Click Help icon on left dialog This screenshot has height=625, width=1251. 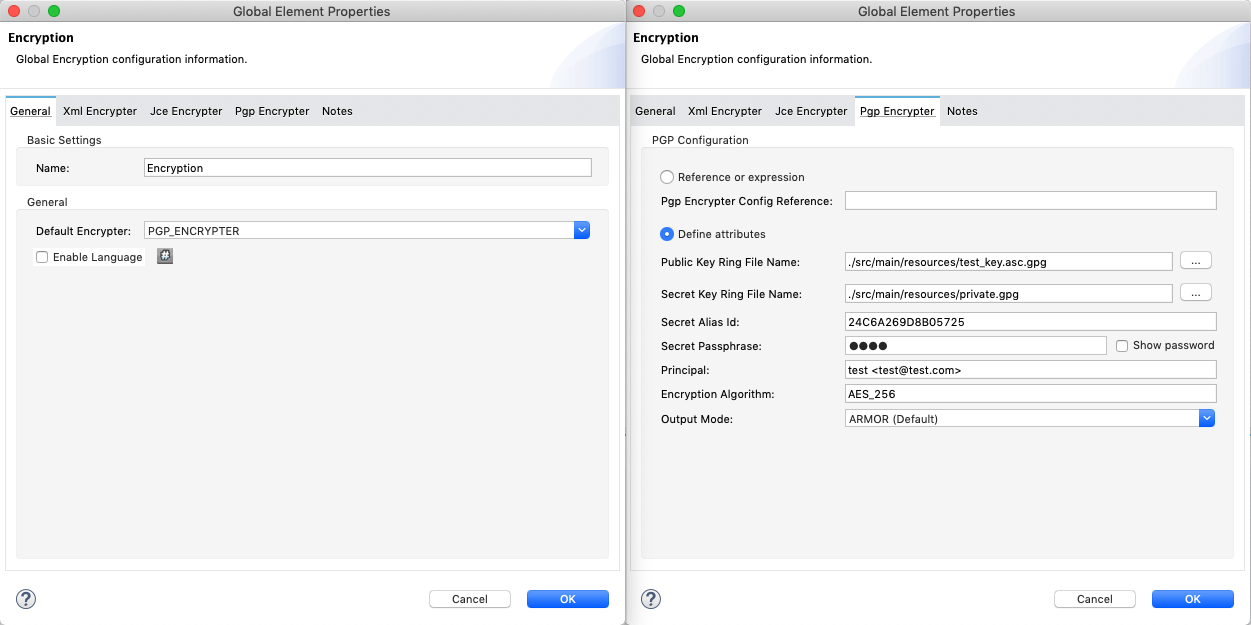[25, 598]
